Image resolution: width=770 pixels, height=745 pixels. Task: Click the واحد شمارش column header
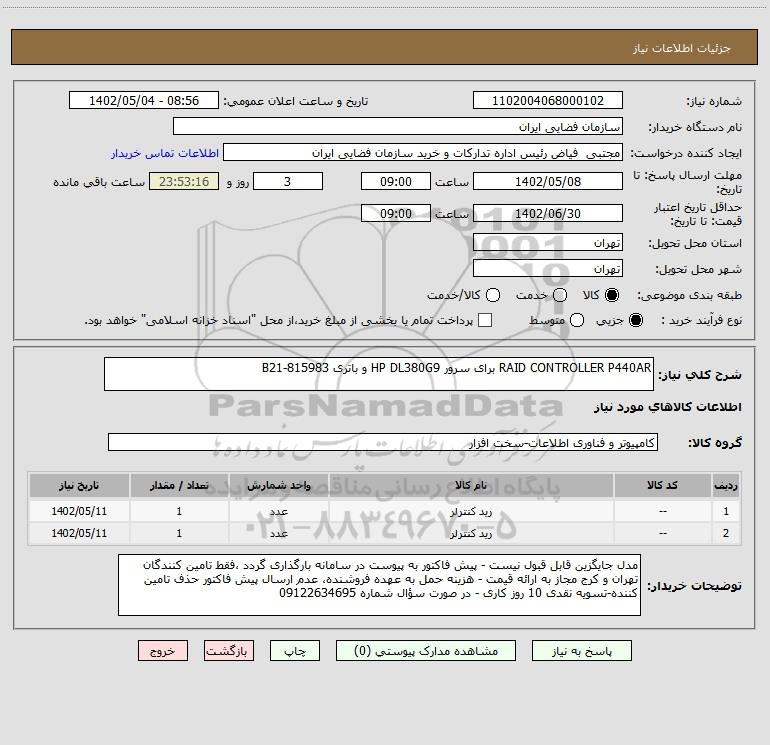point(278,485)
